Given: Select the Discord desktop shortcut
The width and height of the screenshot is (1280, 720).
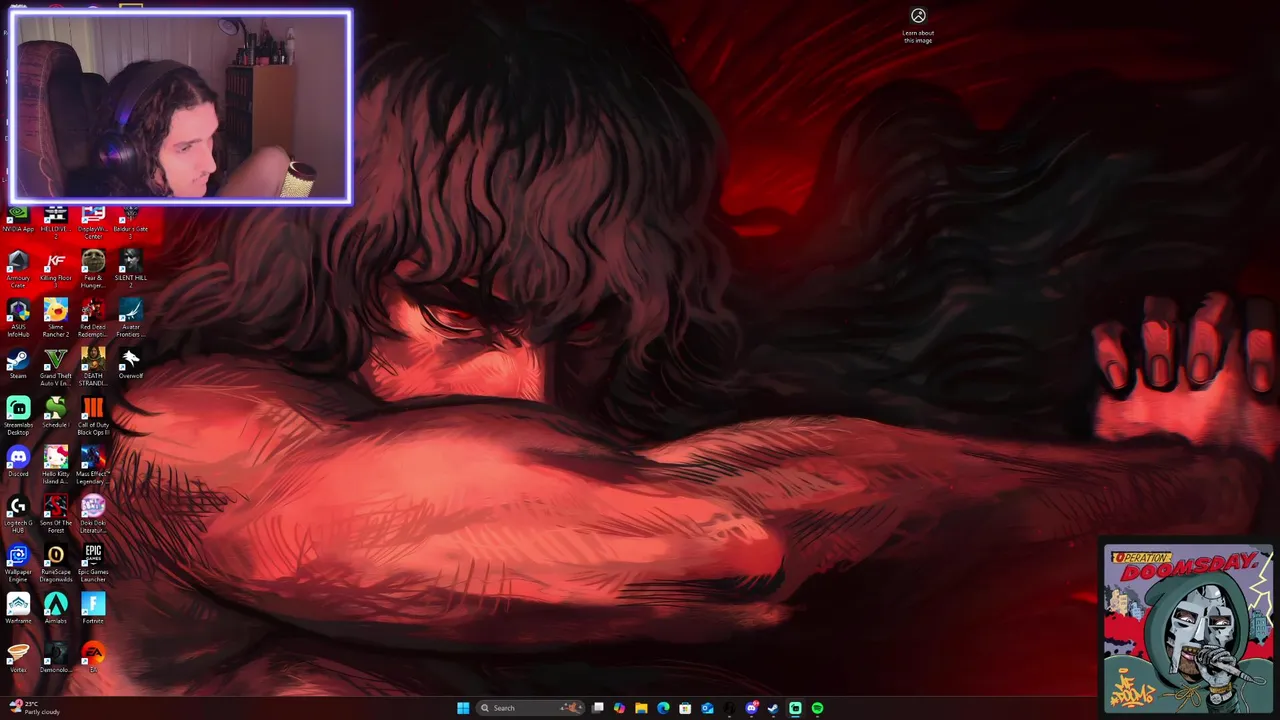Looking at the screenshot, I should point(18,462).
